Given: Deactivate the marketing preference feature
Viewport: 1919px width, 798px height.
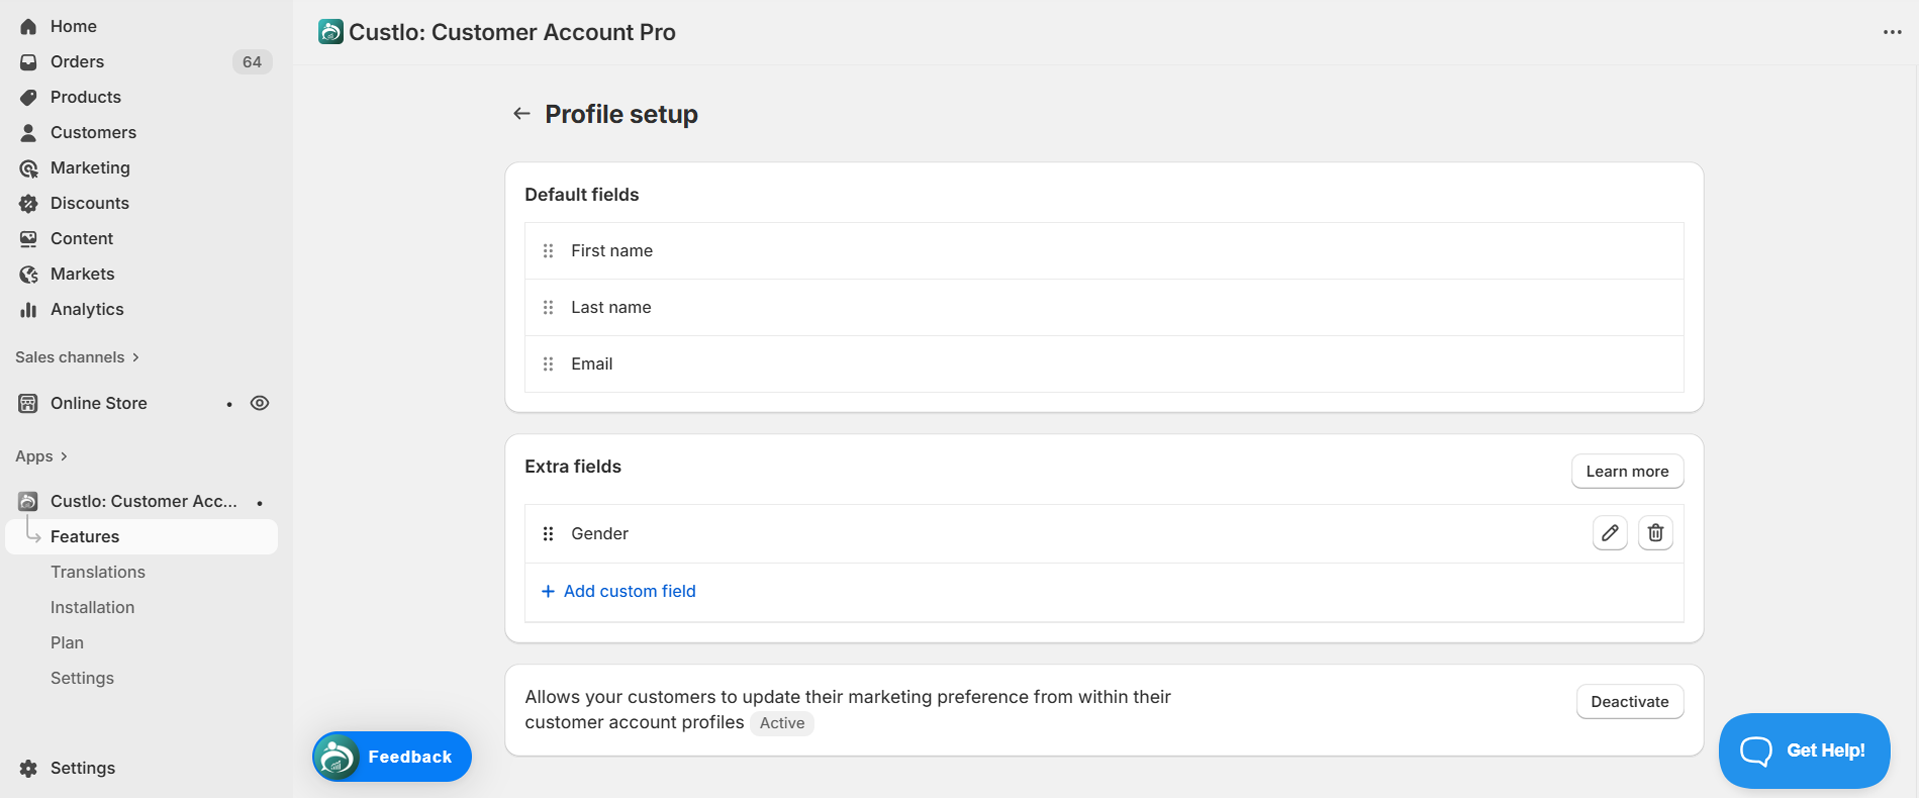Looking at the screenshot, I should (x=1629, y=702).
